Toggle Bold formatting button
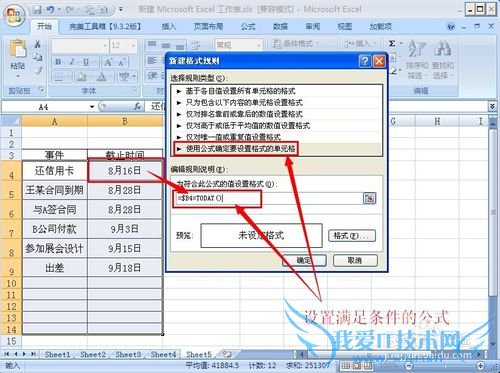The width and height of the screenshot is (500, 373). pyautogui.click(x=58, y=62)
